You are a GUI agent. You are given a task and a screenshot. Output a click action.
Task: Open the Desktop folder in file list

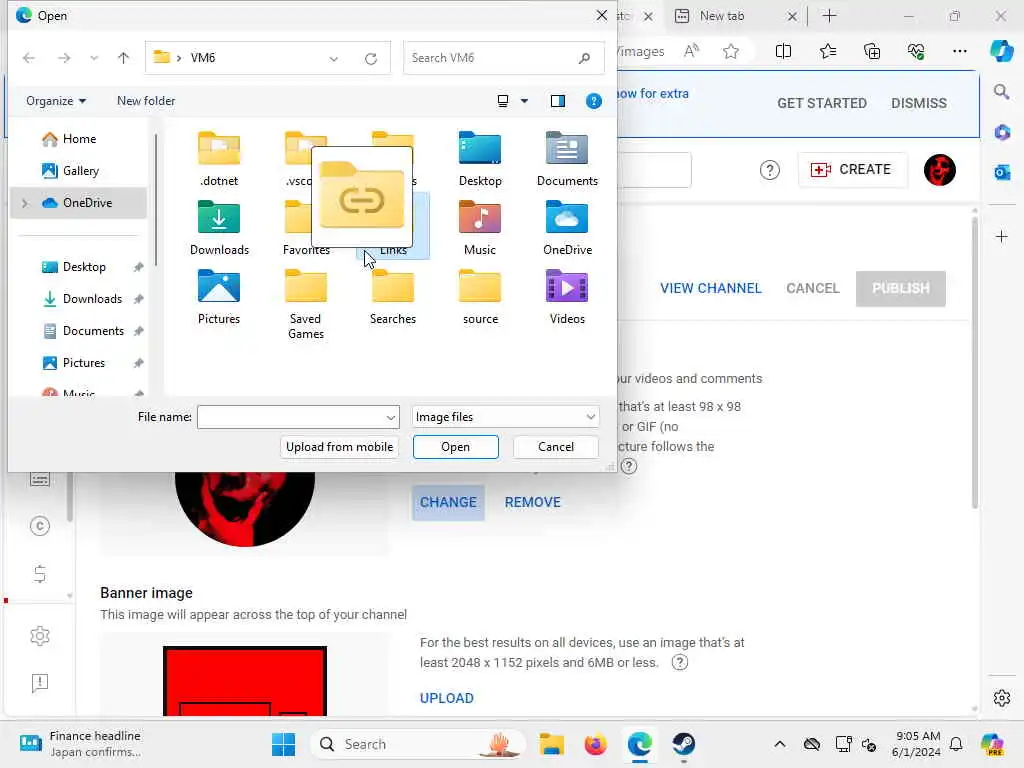[x=480, y=159]
